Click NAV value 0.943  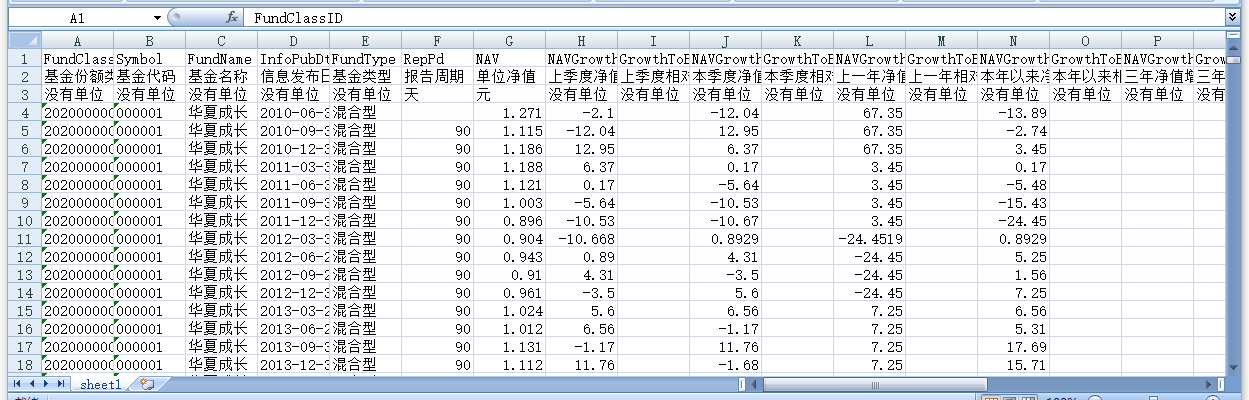tap(510, 257)
